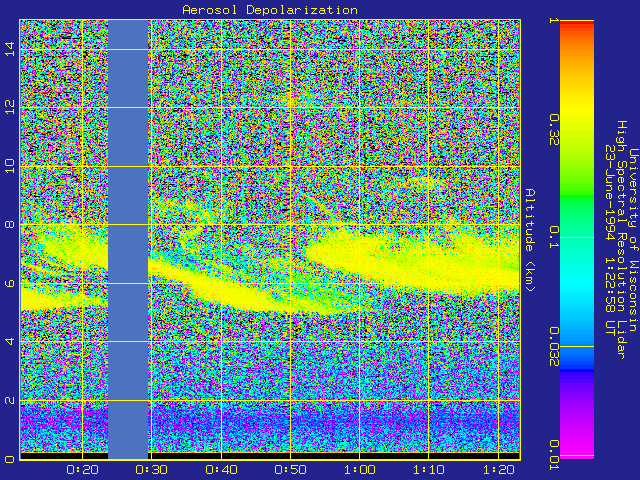
Task: Click altitude axis label 14
Action: tap(10, 49)
